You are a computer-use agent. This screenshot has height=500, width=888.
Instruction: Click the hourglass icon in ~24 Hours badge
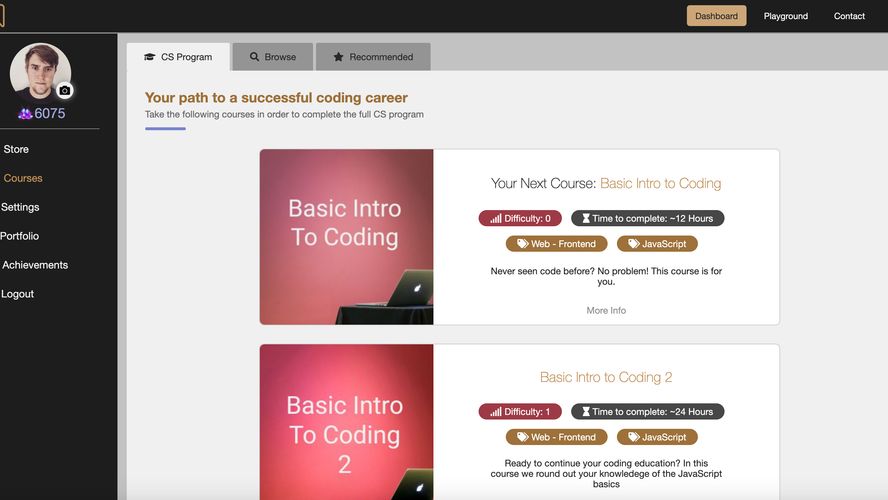click(586, 412)
